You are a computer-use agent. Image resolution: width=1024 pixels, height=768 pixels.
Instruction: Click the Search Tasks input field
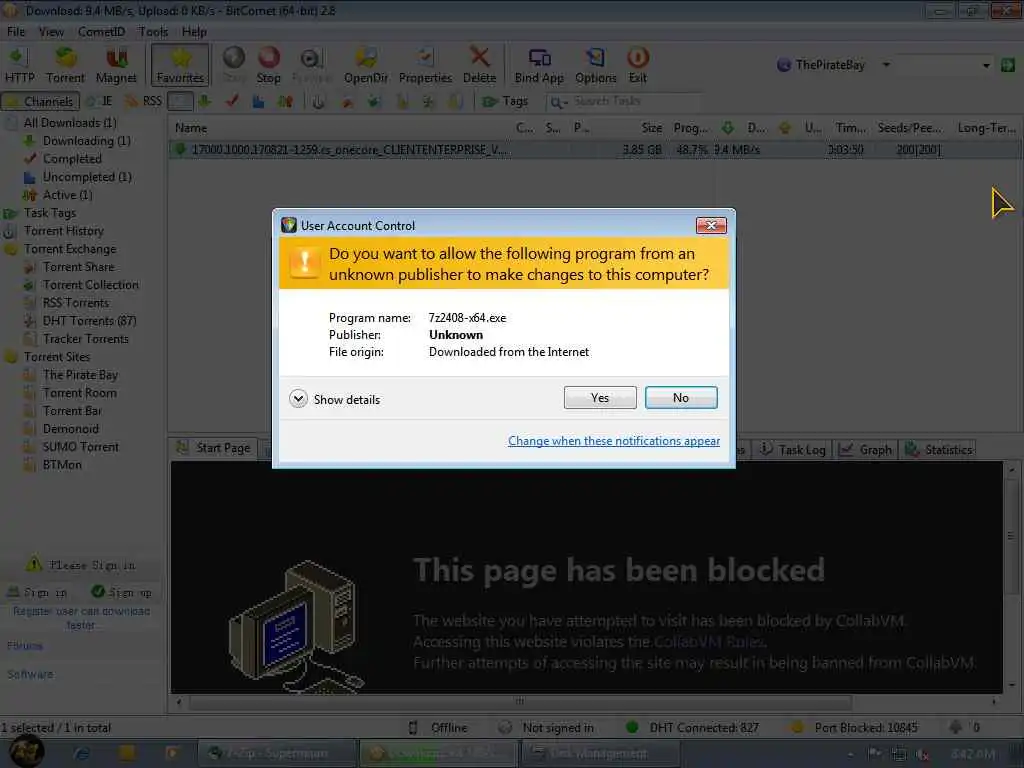(x=637, y=101)
